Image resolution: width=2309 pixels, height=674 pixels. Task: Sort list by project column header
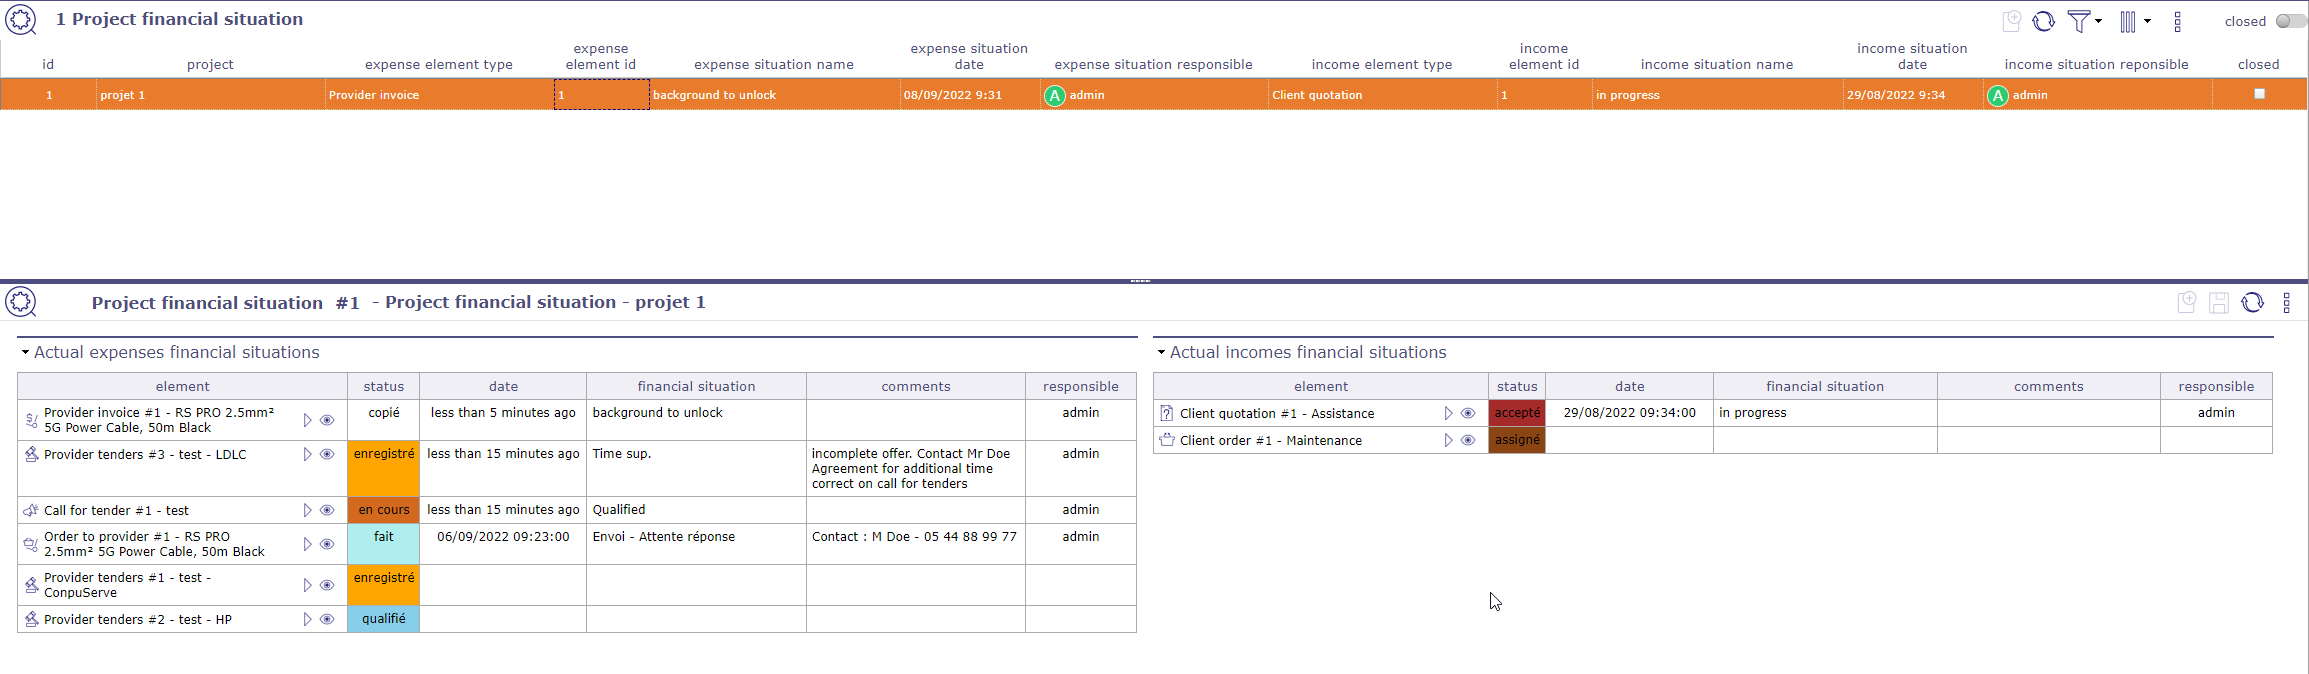pyautogui.click(x=210, y=64)
